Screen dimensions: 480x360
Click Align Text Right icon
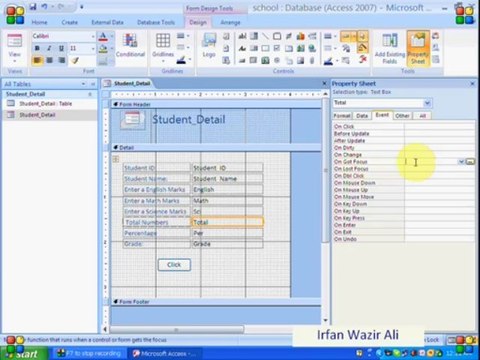(x=62, y=60)
